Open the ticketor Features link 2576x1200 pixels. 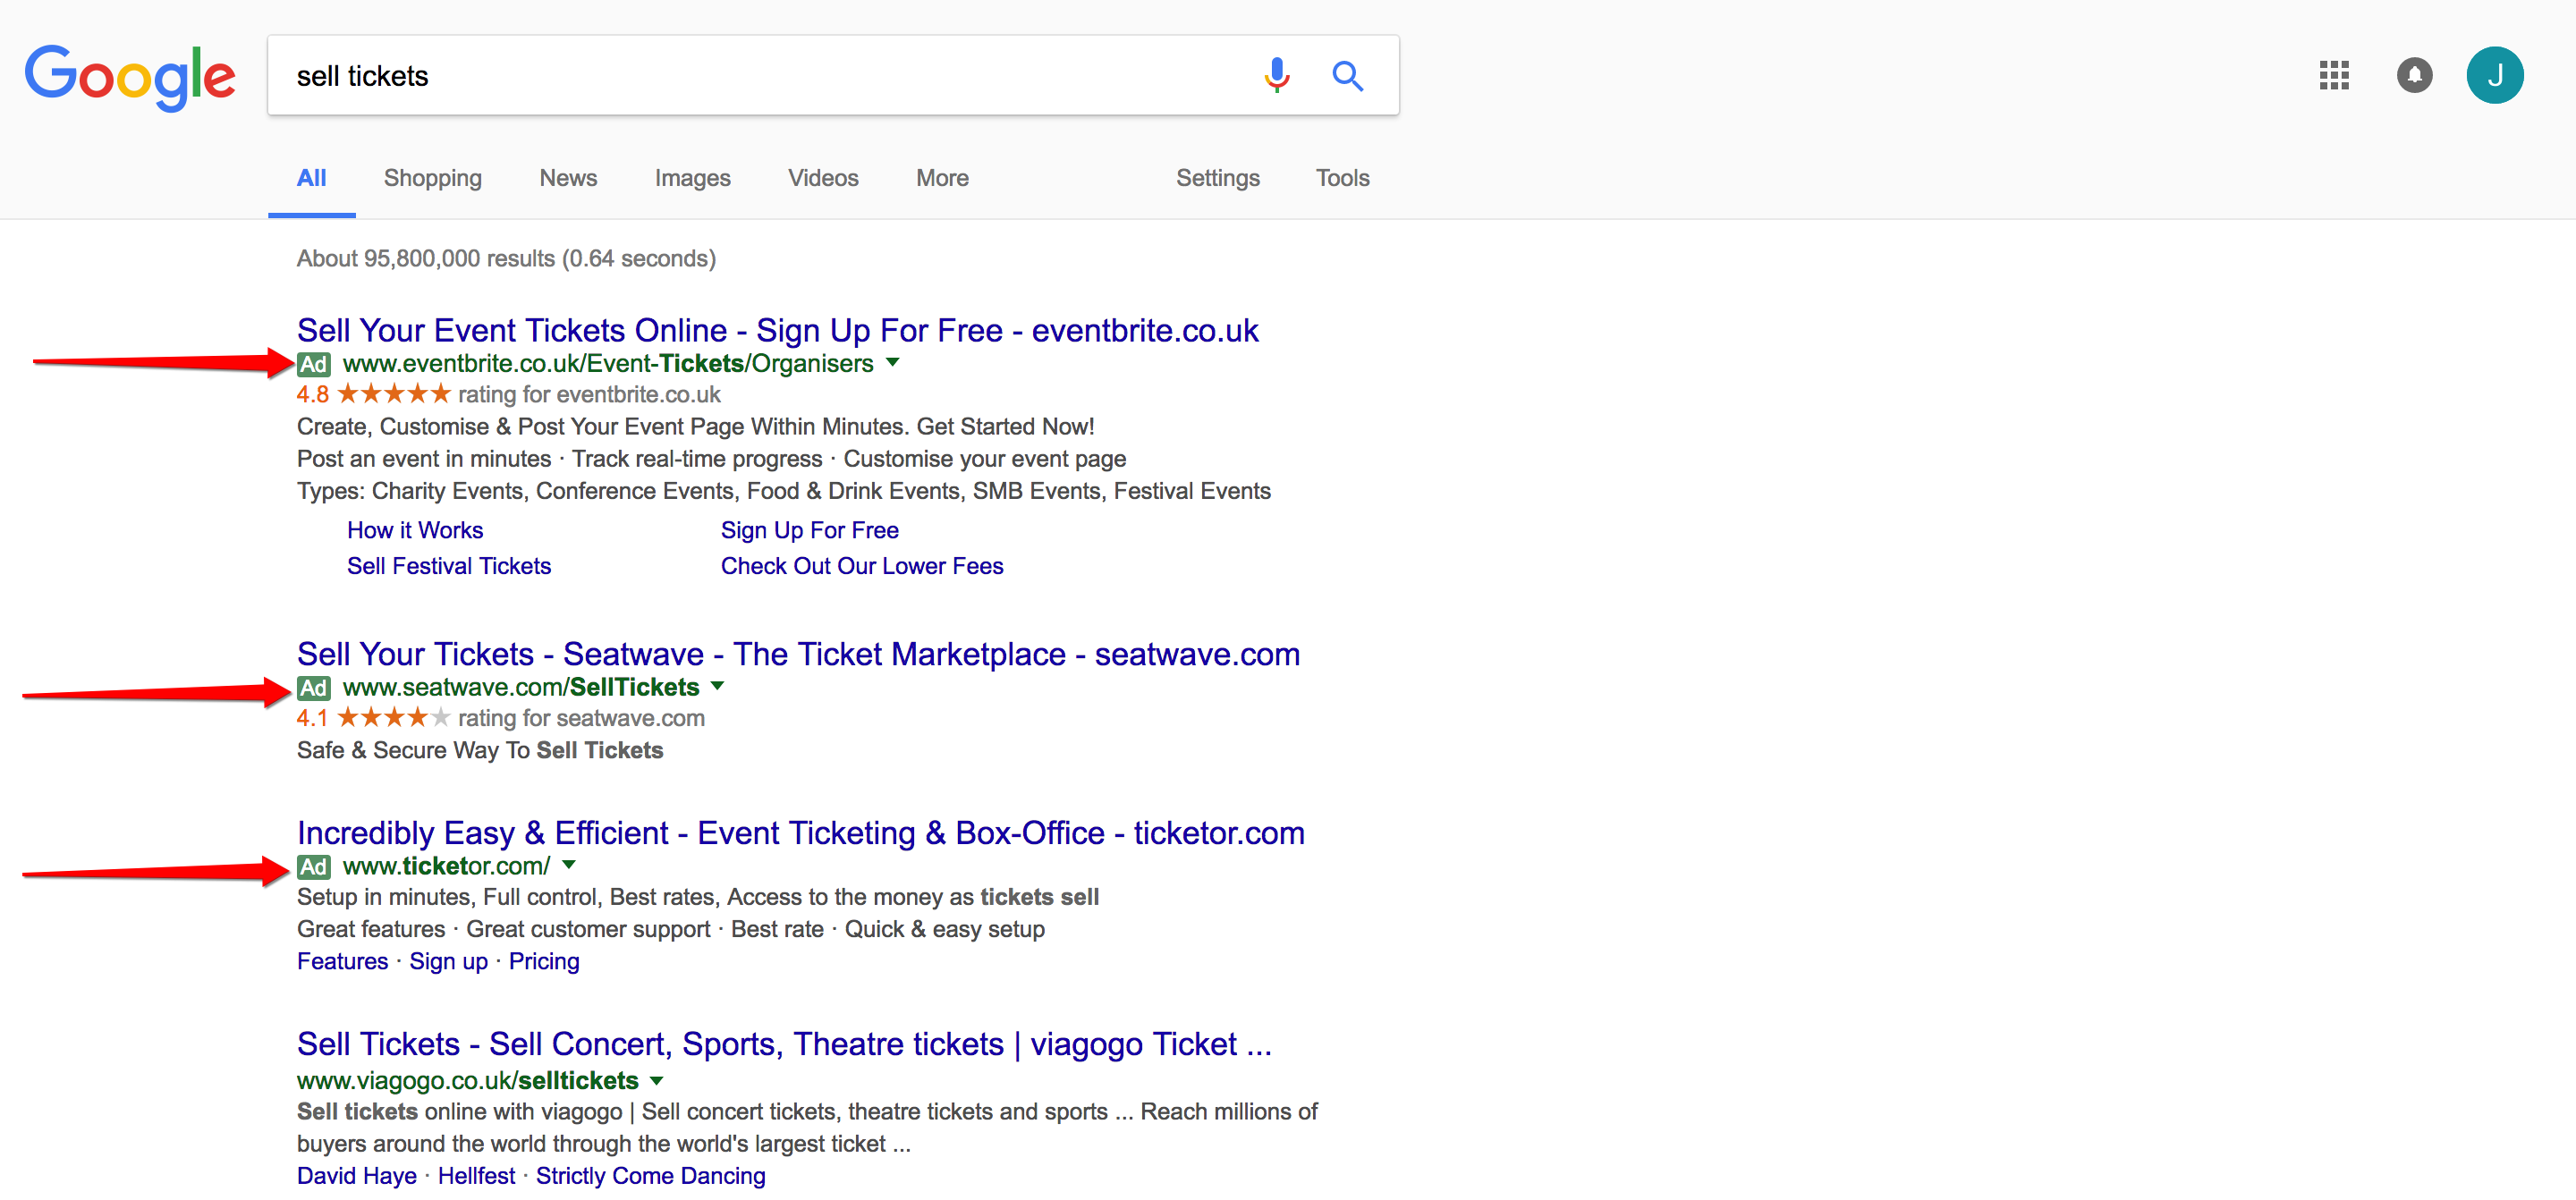(x=342, y=961)
